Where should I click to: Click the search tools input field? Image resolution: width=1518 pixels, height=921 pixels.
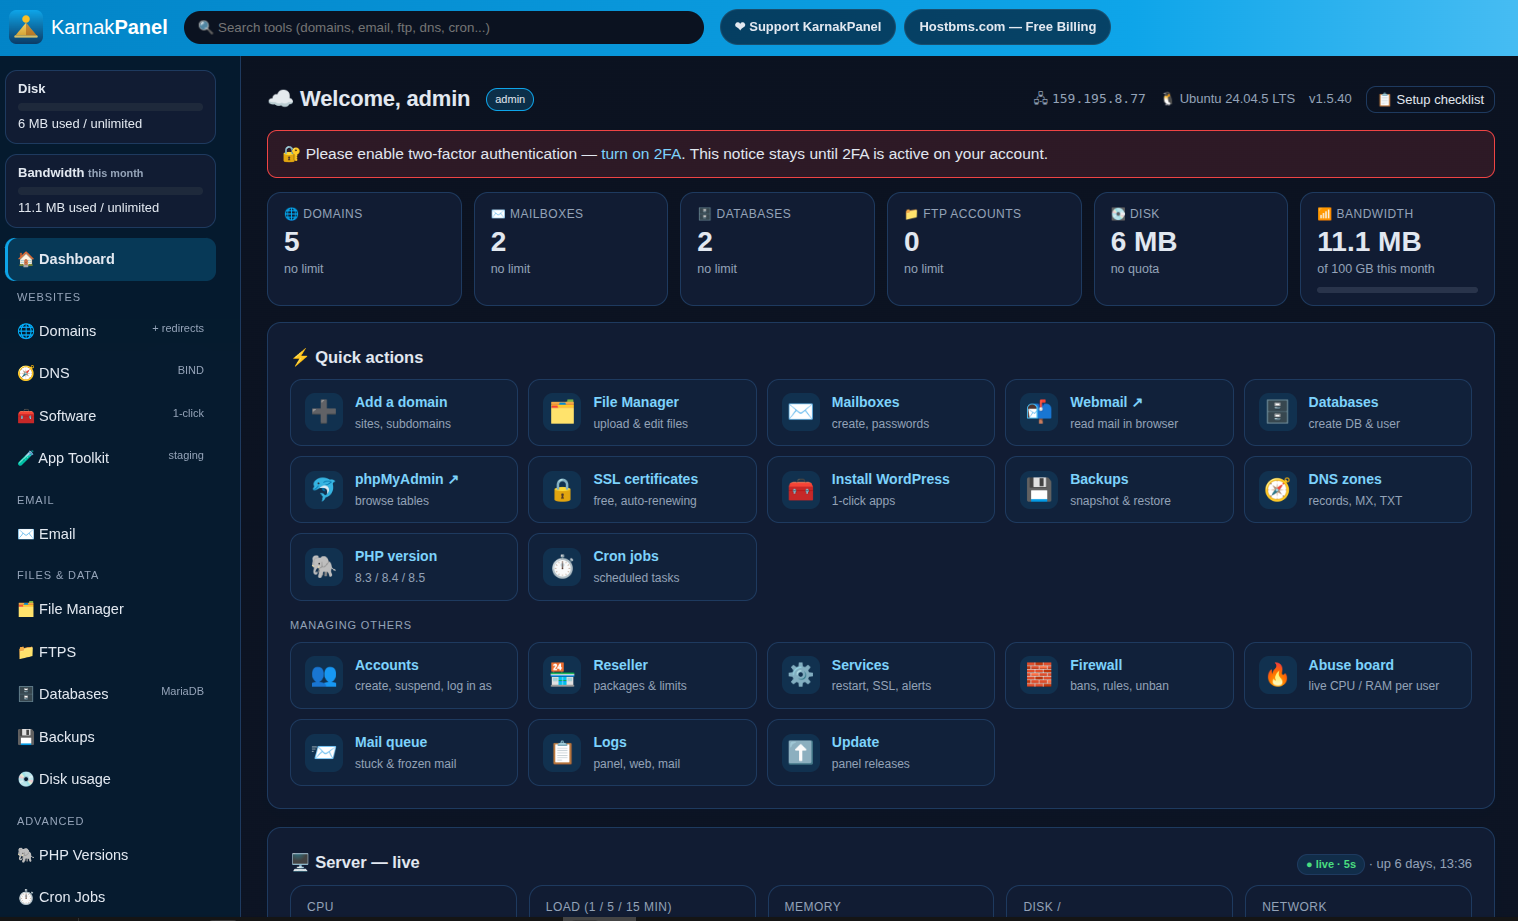(444, 27)
